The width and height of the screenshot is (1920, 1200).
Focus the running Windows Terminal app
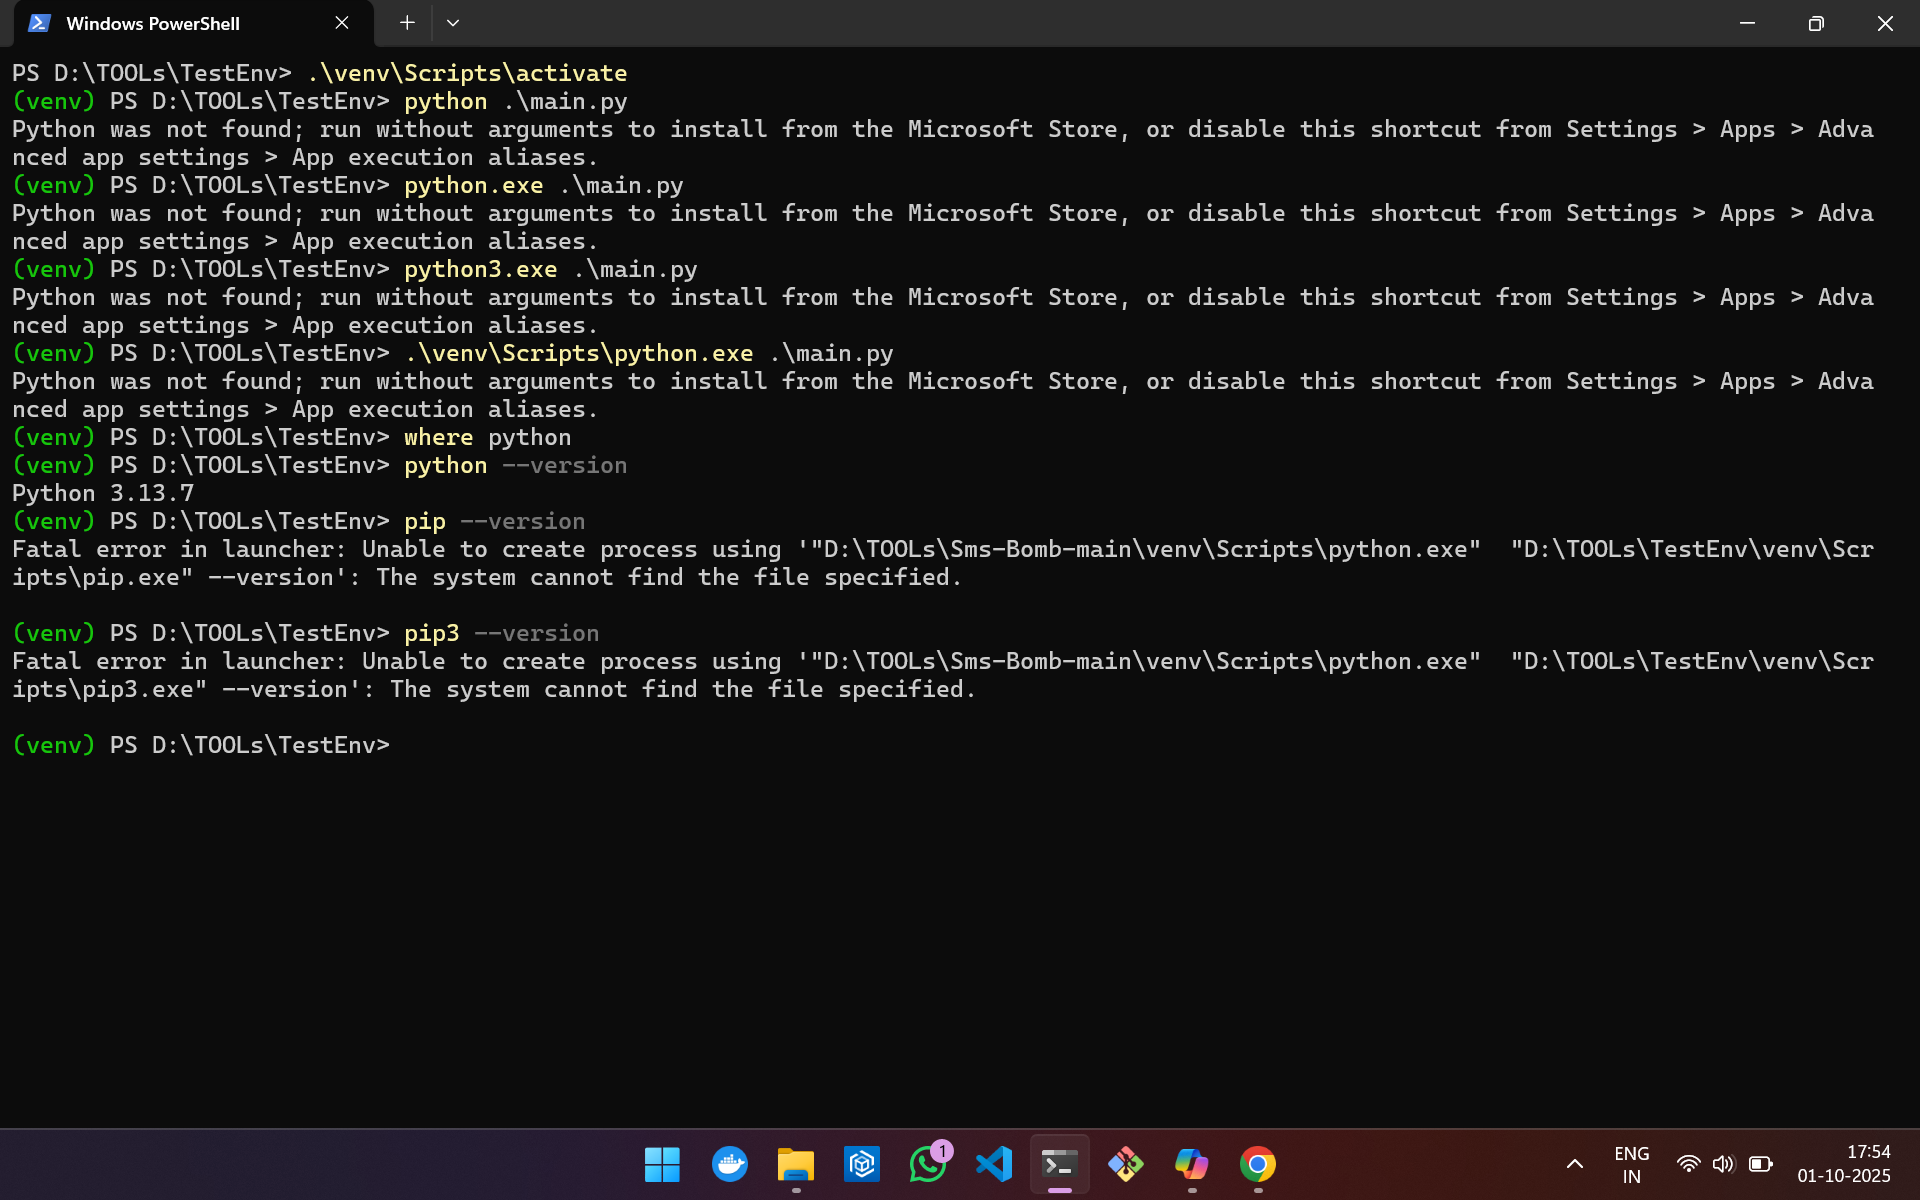(x=1059, y=1165)
